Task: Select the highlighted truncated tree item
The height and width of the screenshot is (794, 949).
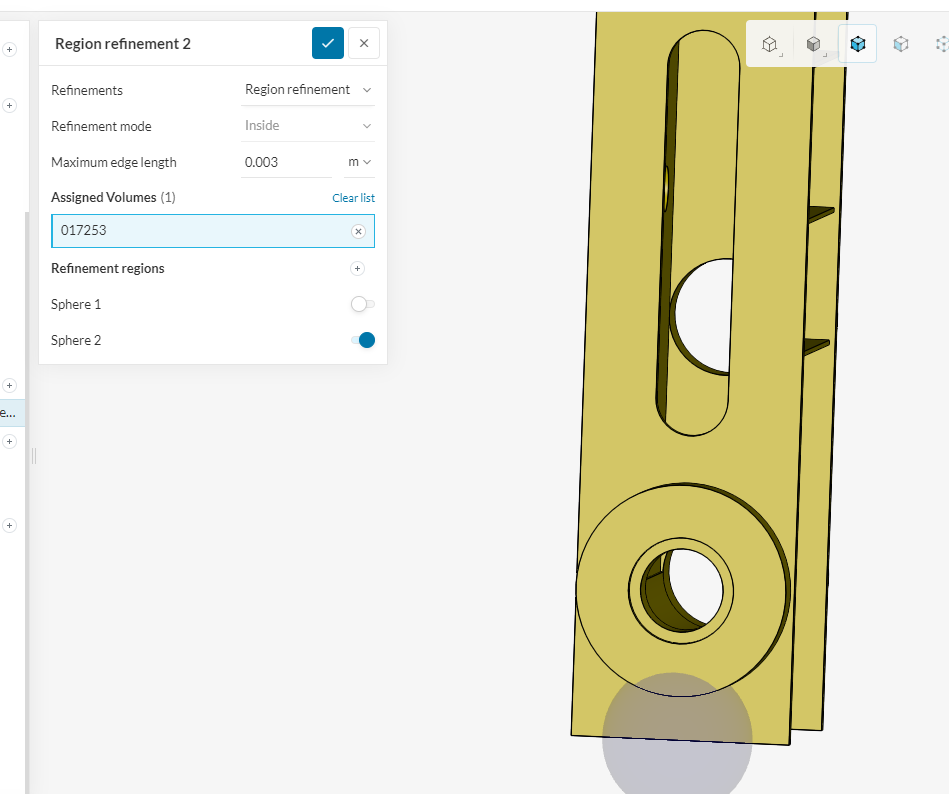Action: (x=12, y=413)
